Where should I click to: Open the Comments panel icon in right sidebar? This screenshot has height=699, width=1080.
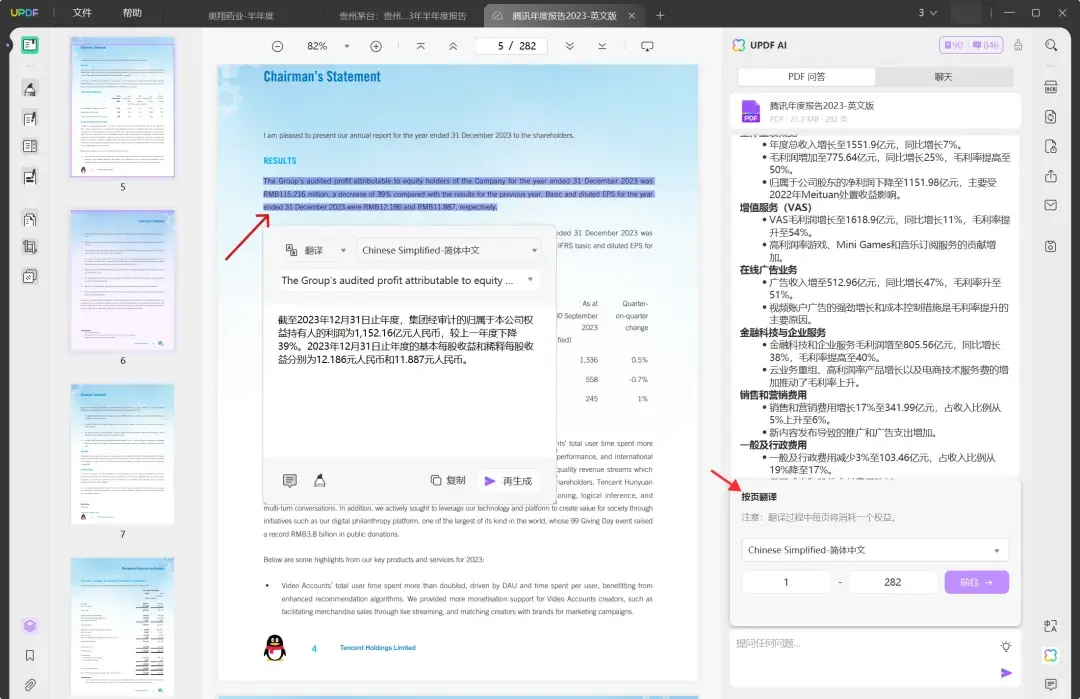(x=1051, y=685)
